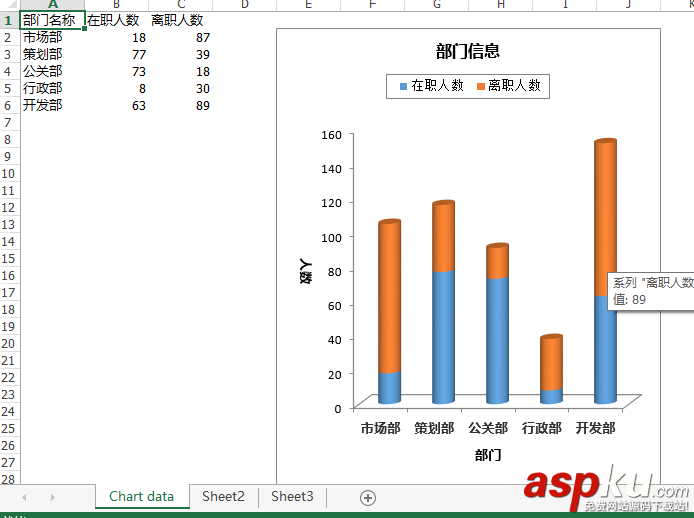Click cell 市场部 in row 2
The image size is (694, 518).
53,37
